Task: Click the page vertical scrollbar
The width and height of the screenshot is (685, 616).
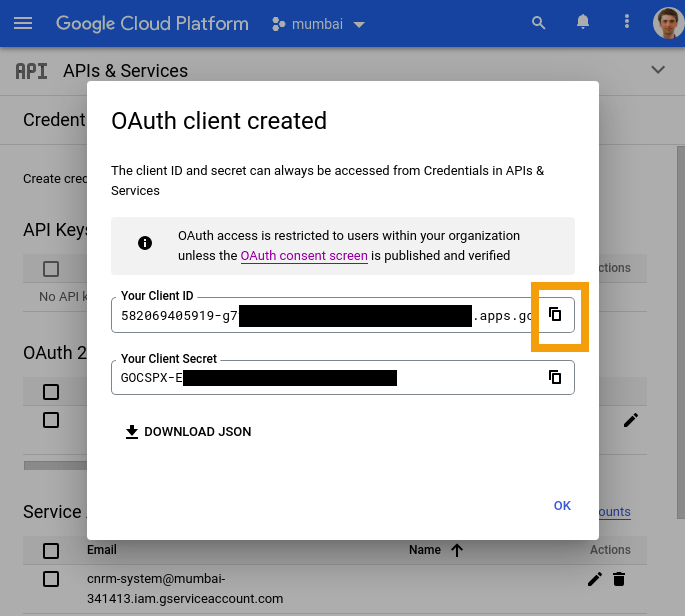Action: (681, 332)
